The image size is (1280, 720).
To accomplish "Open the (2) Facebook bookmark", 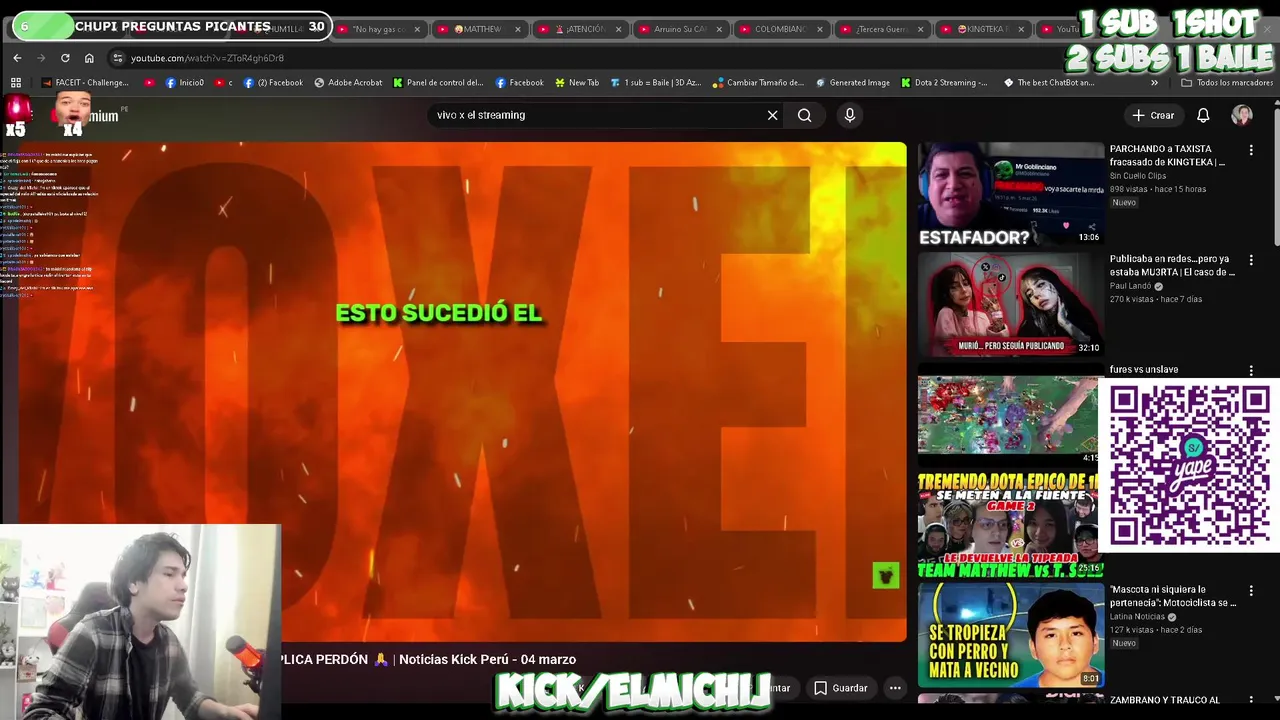I will coord(272,83).
